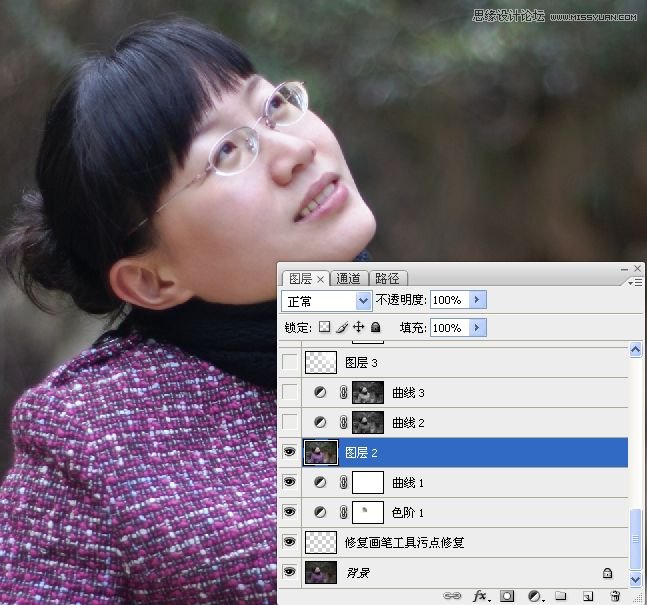Create a new layer
The height and width of the screenshot is (605, 647).
(x=588, y=596)
